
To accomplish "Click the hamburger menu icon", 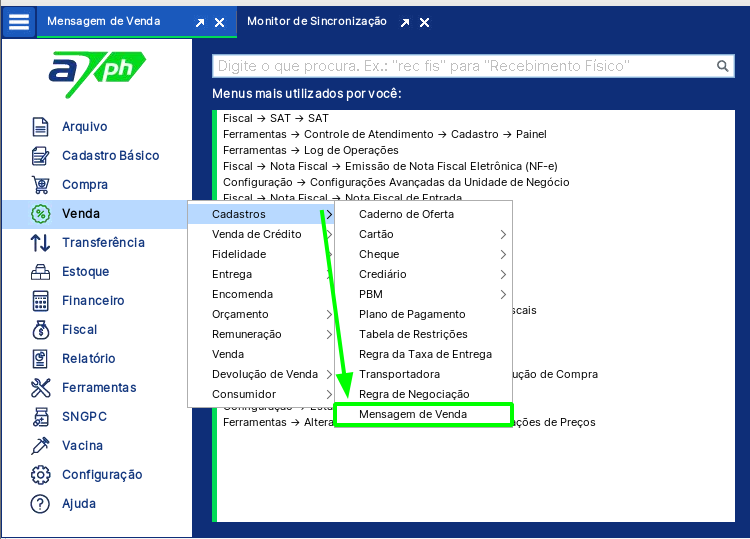I will tap(19, 20).
